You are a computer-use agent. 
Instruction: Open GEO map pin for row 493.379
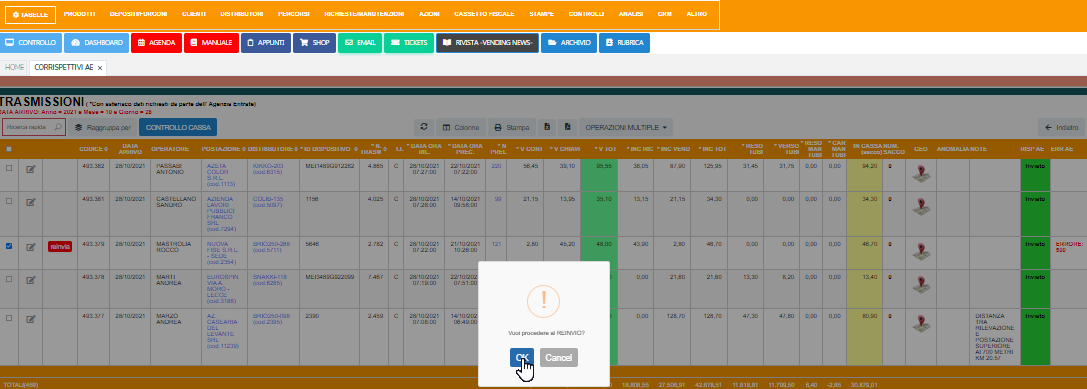click(x=921, y=252)
